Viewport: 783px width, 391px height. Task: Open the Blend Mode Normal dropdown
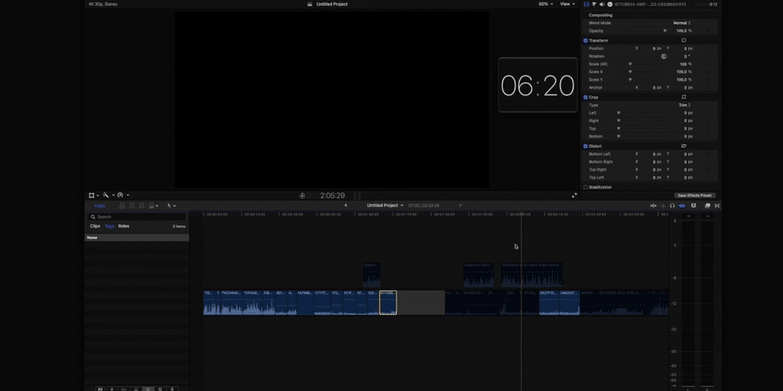tap(682, 23)
